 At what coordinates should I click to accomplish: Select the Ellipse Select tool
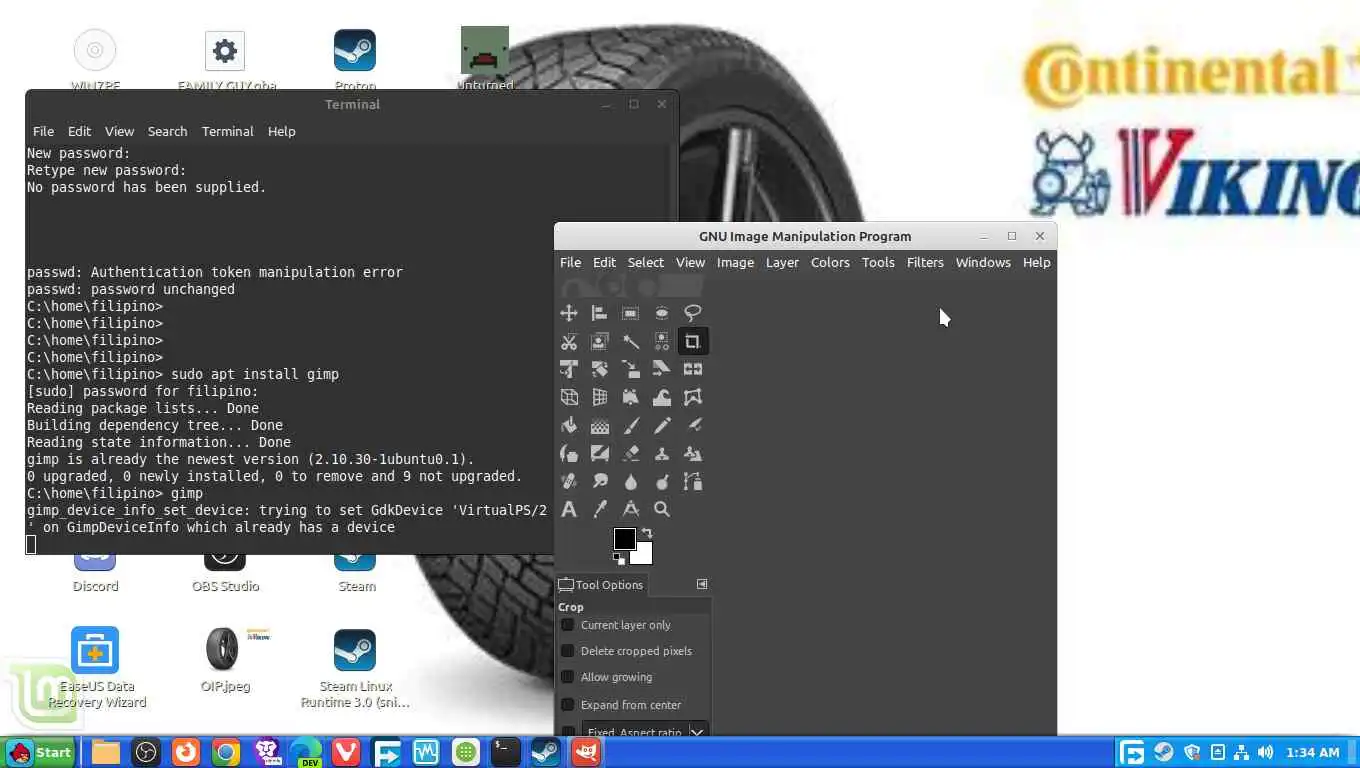click(x=662, y=313)
